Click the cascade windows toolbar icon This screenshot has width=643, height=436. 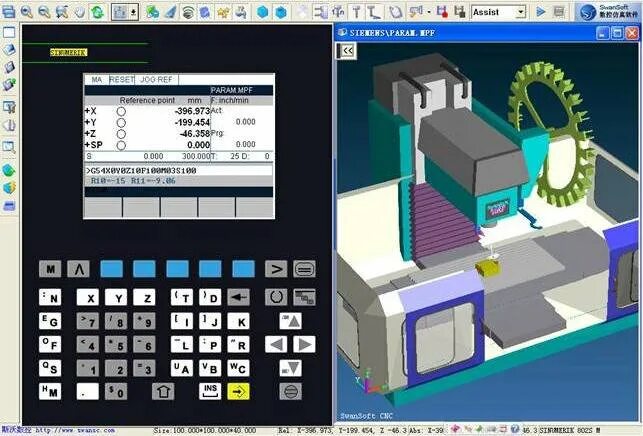(8, 11)
